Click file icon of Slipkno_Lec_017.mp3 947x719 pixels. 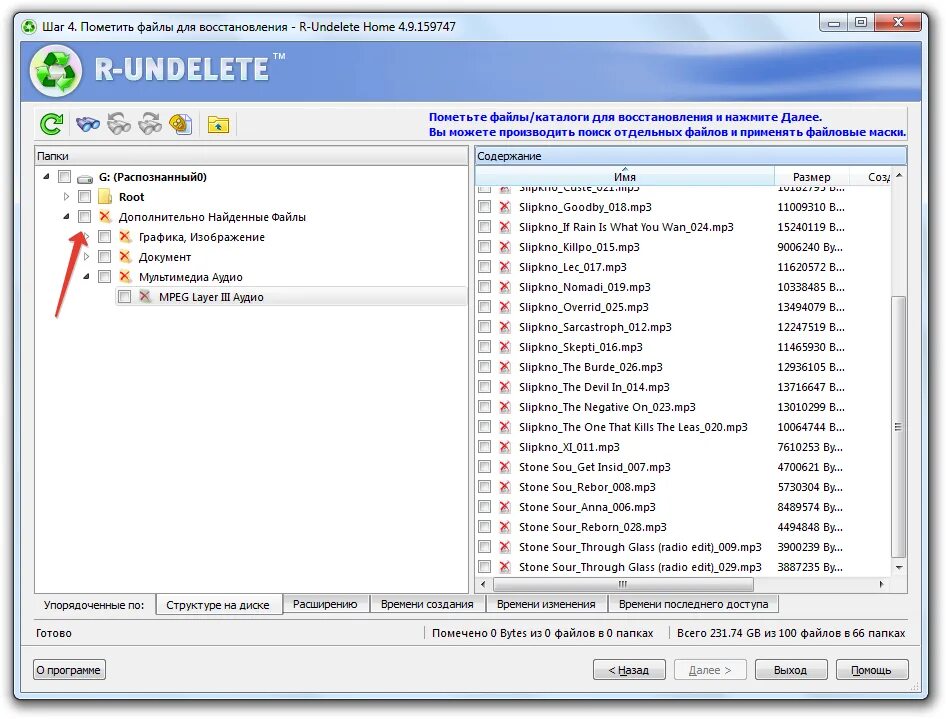click(504, 266)
